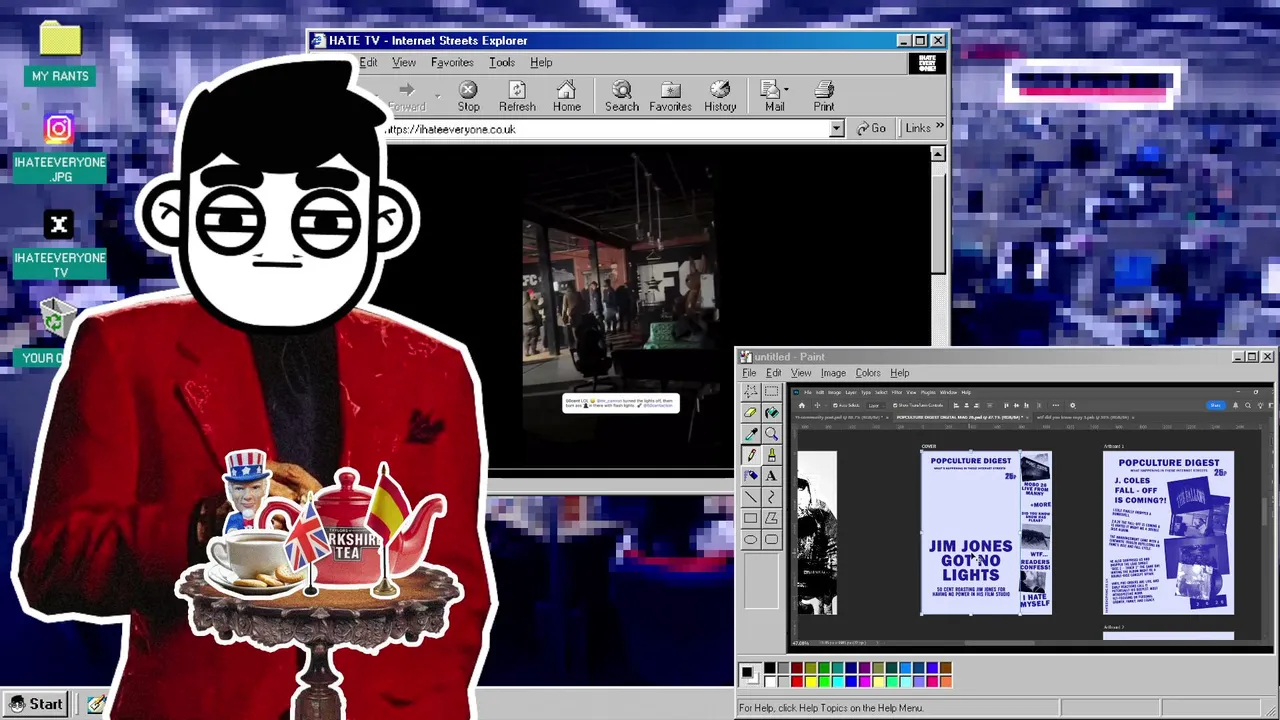Activate the Magnifier tool in Paint
This screenshot has width=1280, height=720.
point(771,433)
